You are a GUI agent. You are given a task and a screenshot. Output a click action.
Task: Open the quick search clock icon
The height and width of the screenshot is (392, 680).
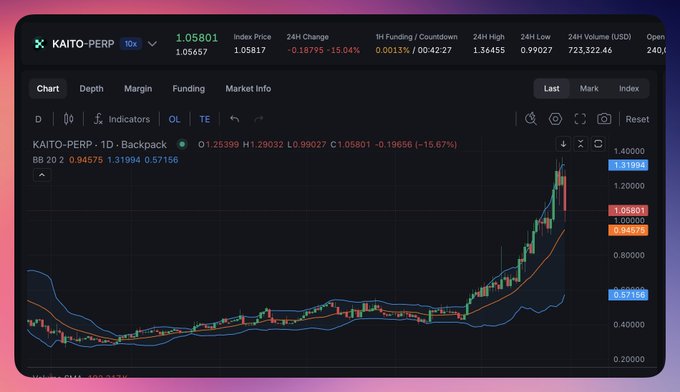pyautogui.click(x=531, y=119)
